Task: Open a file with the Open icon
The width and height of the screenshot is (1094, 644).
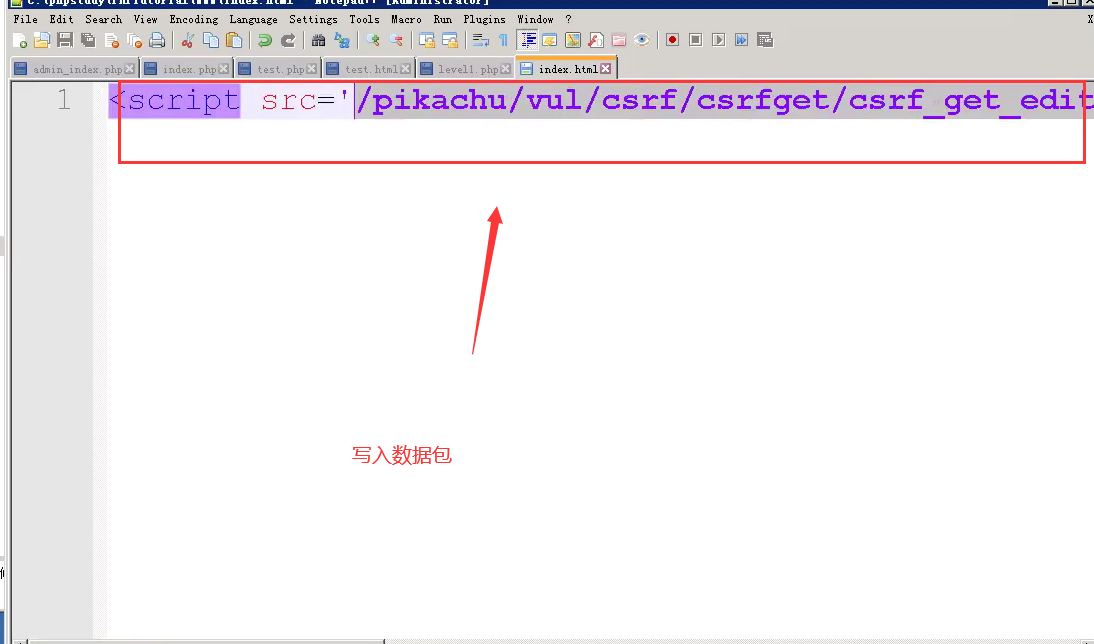Action: pos(42,40)
